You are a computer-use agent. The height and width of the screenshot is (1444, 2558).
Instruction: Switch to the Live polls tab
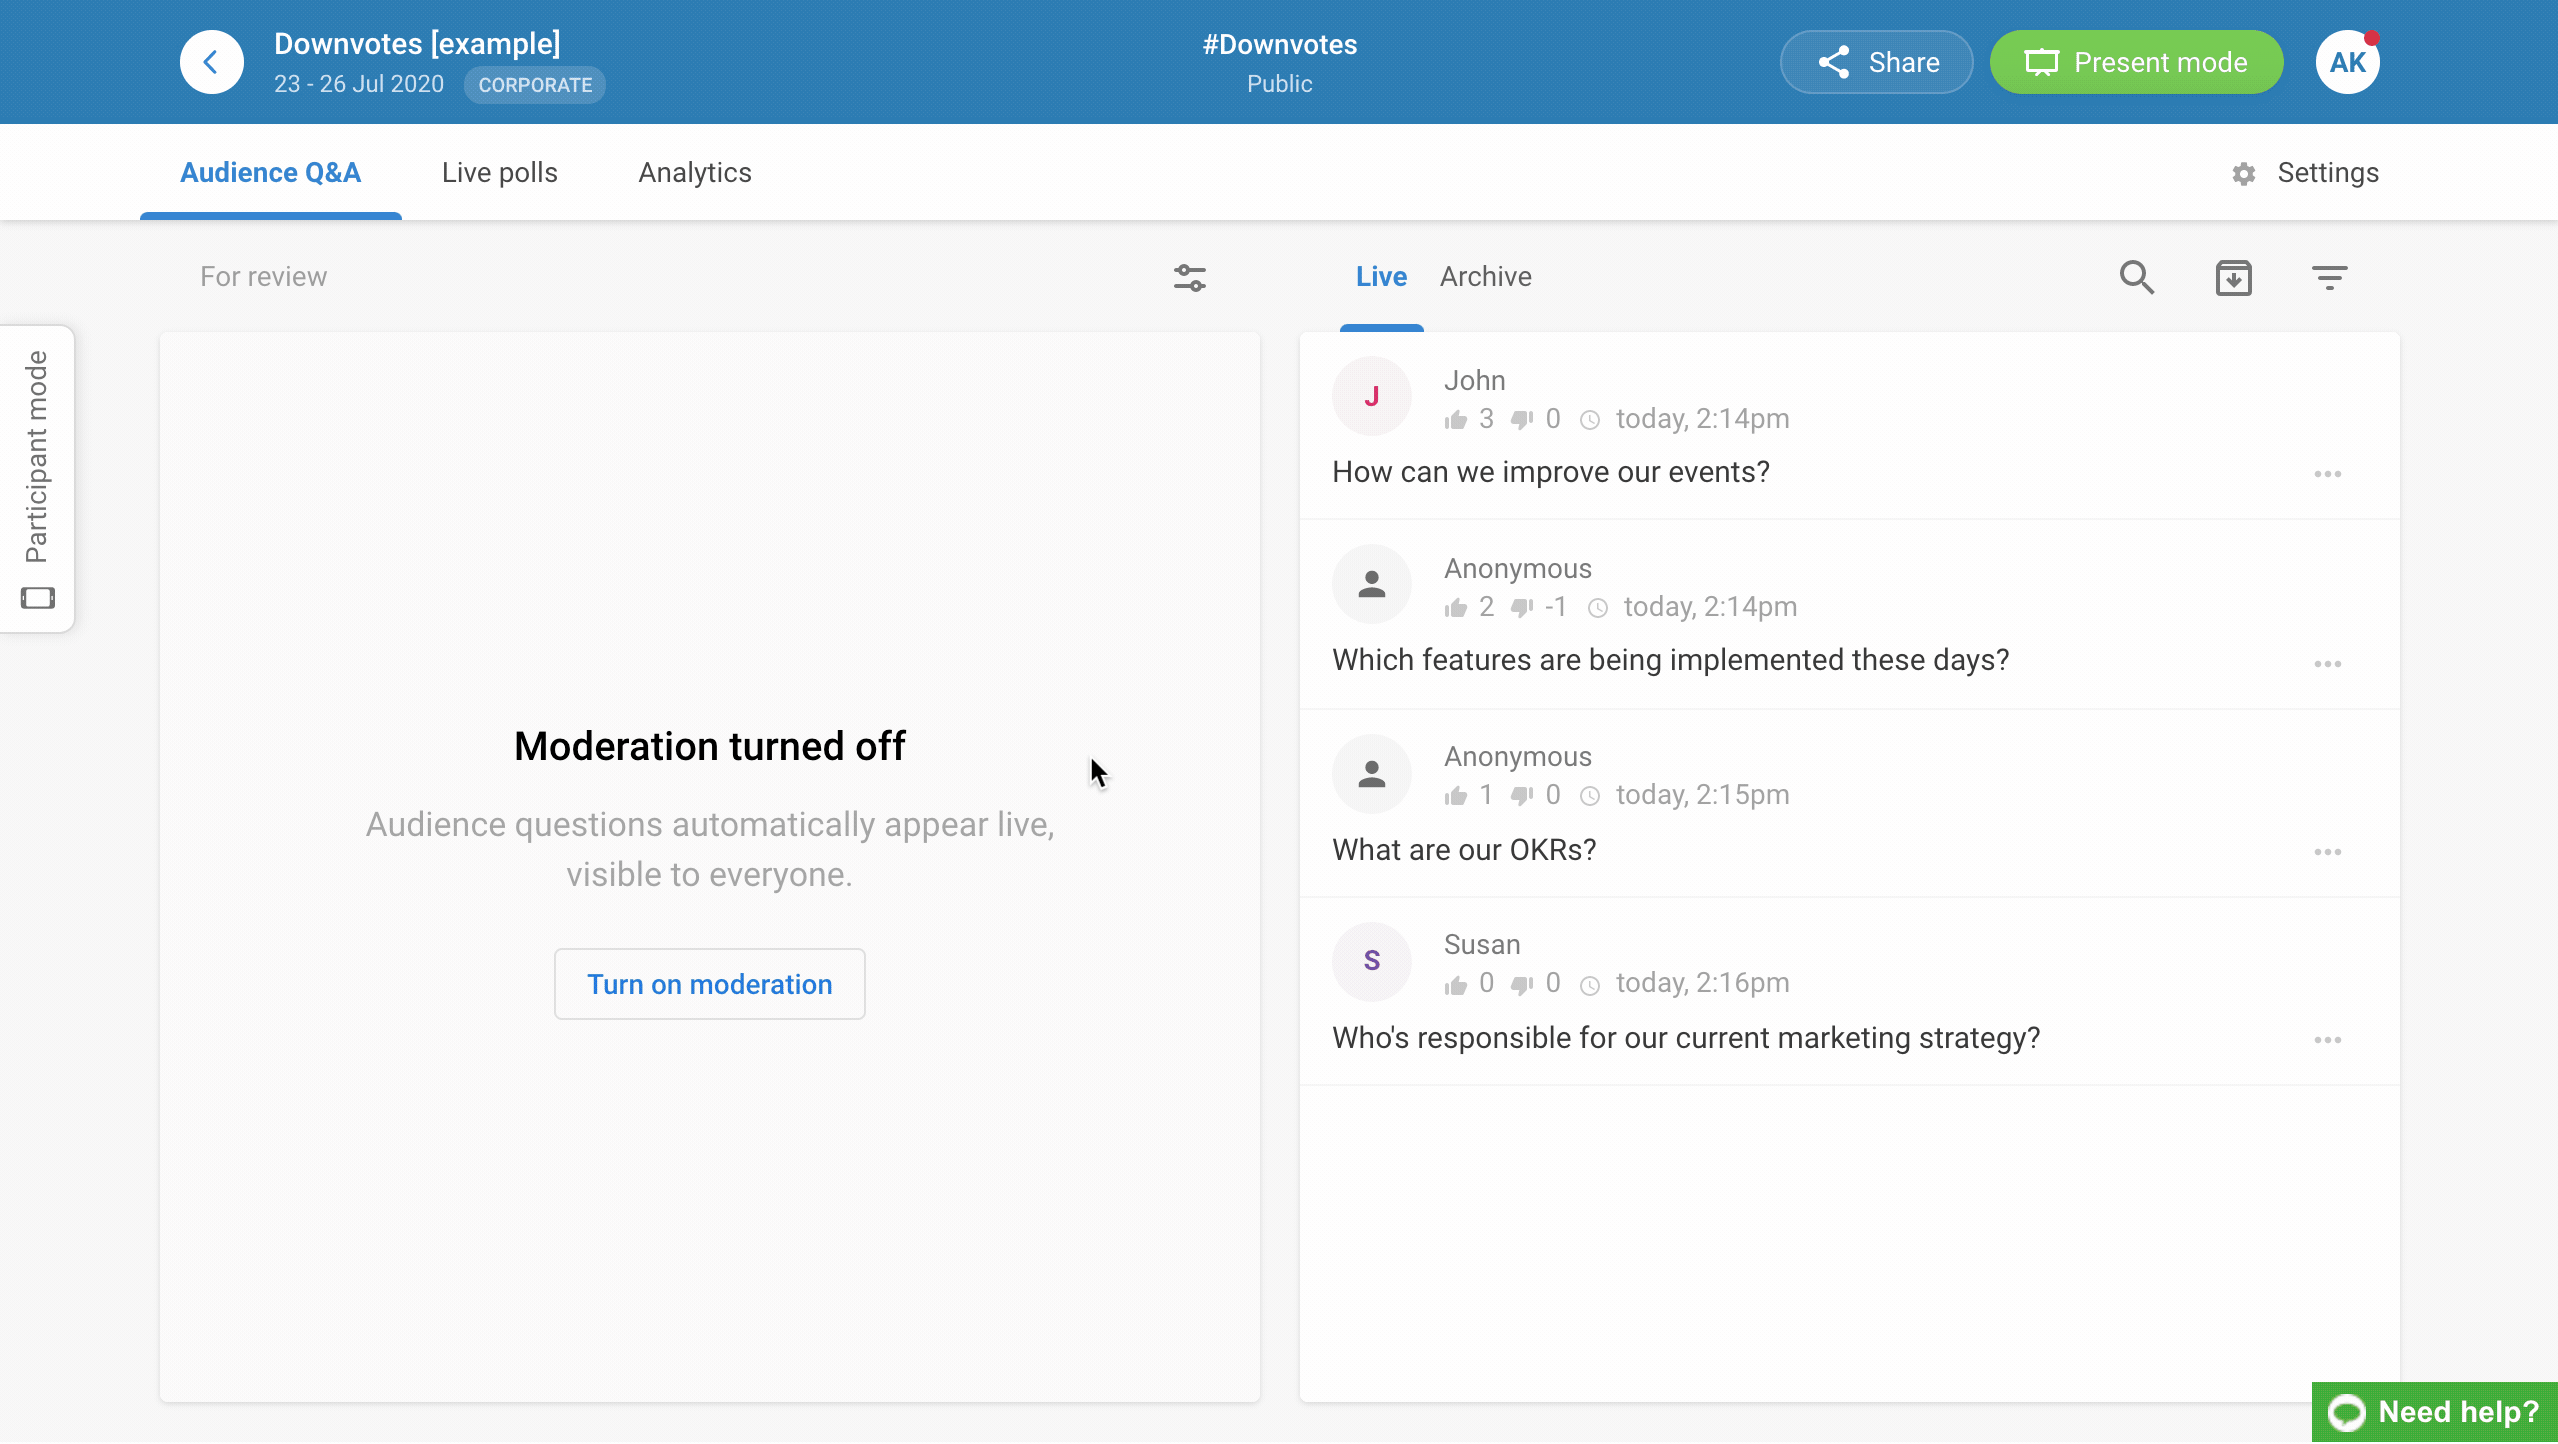pyautogui.click(x=500, y=172)
